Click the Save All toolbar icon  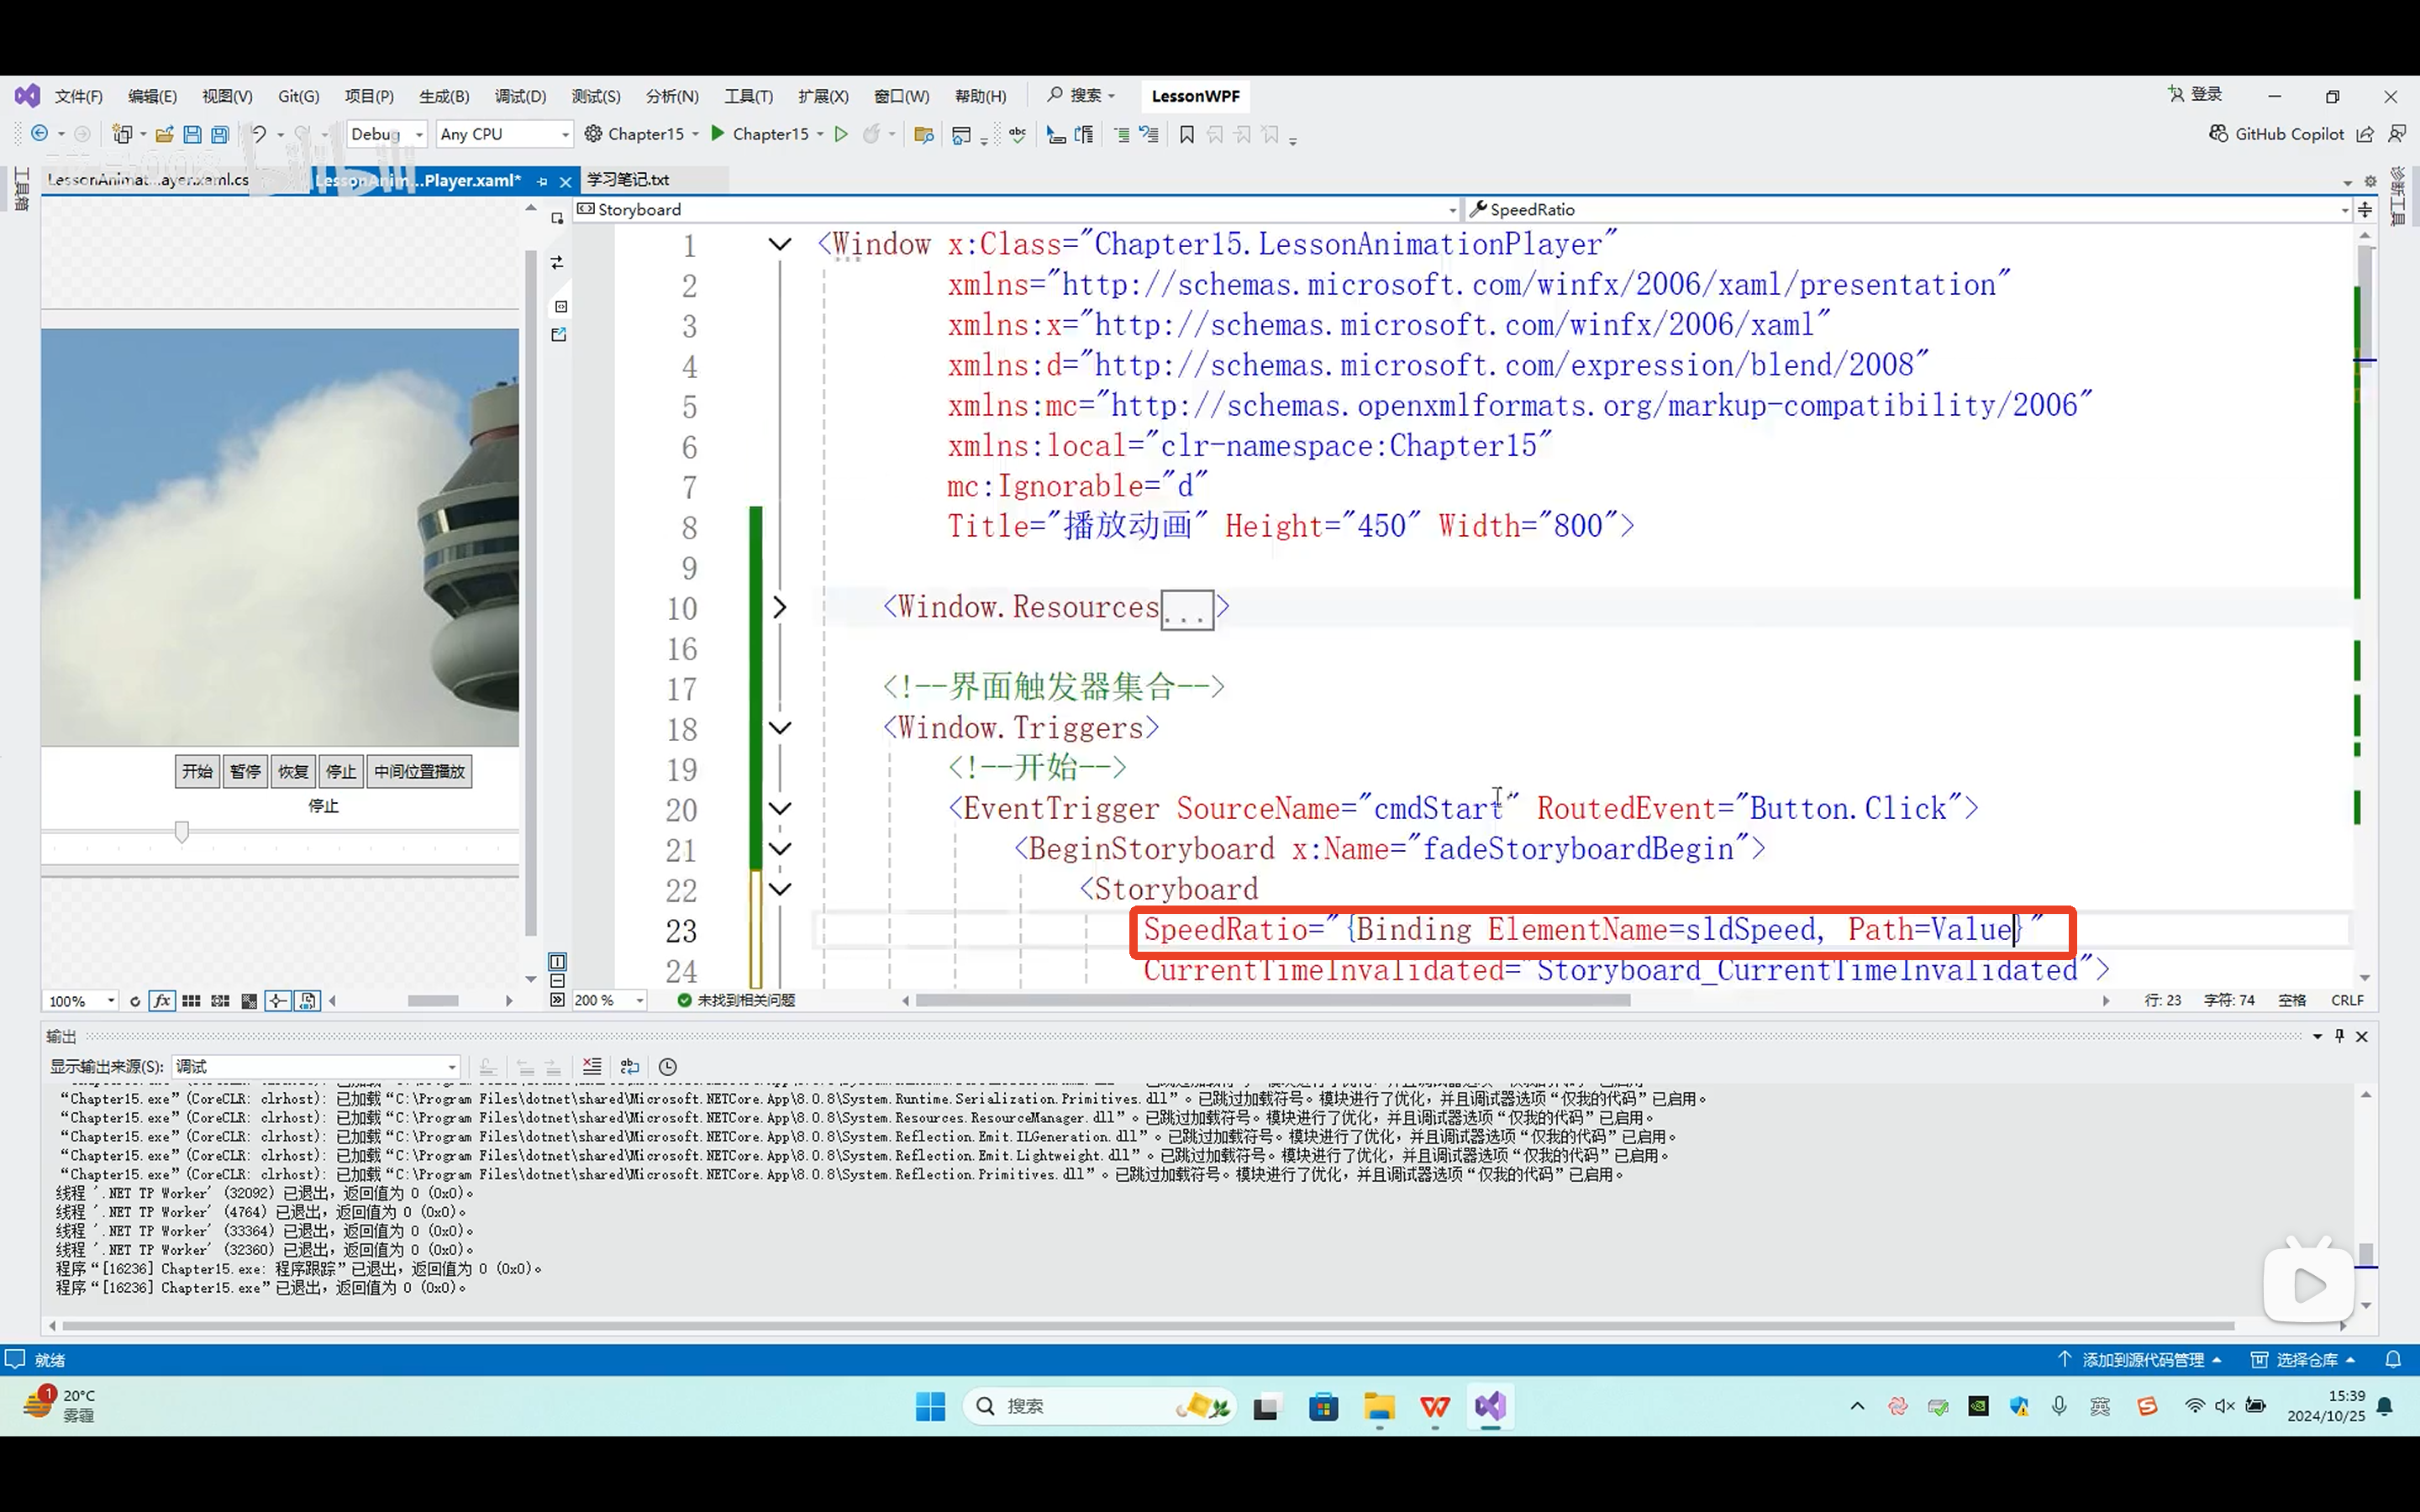220,134
